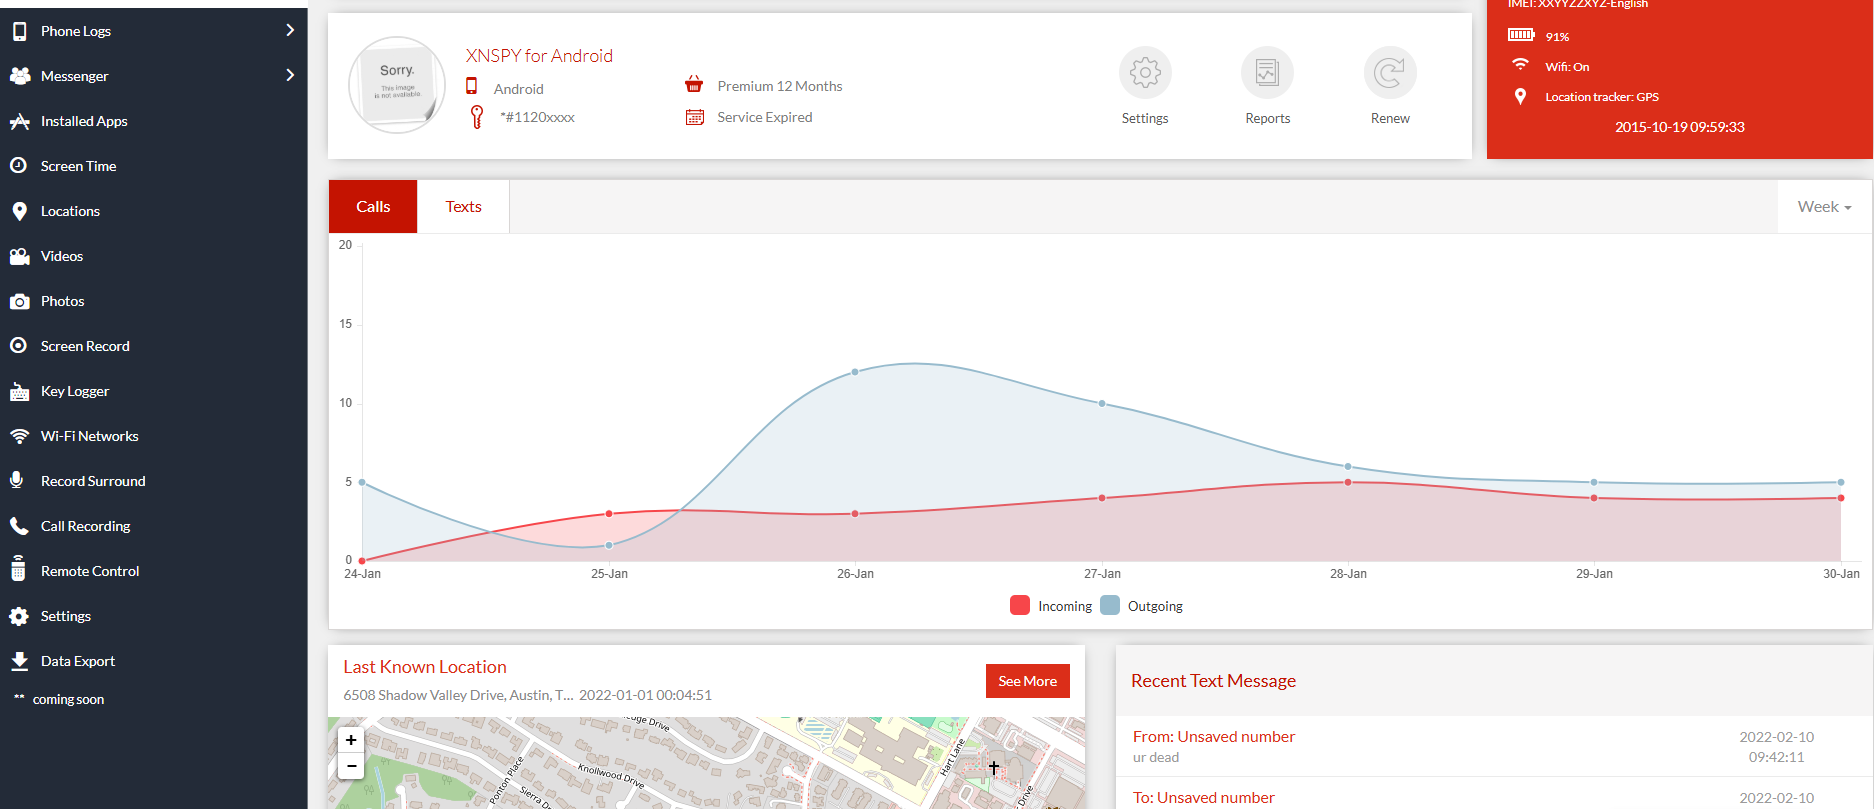Open Key Logger from the sidebar
1874x809 pixels.
(x=75, y=391)
